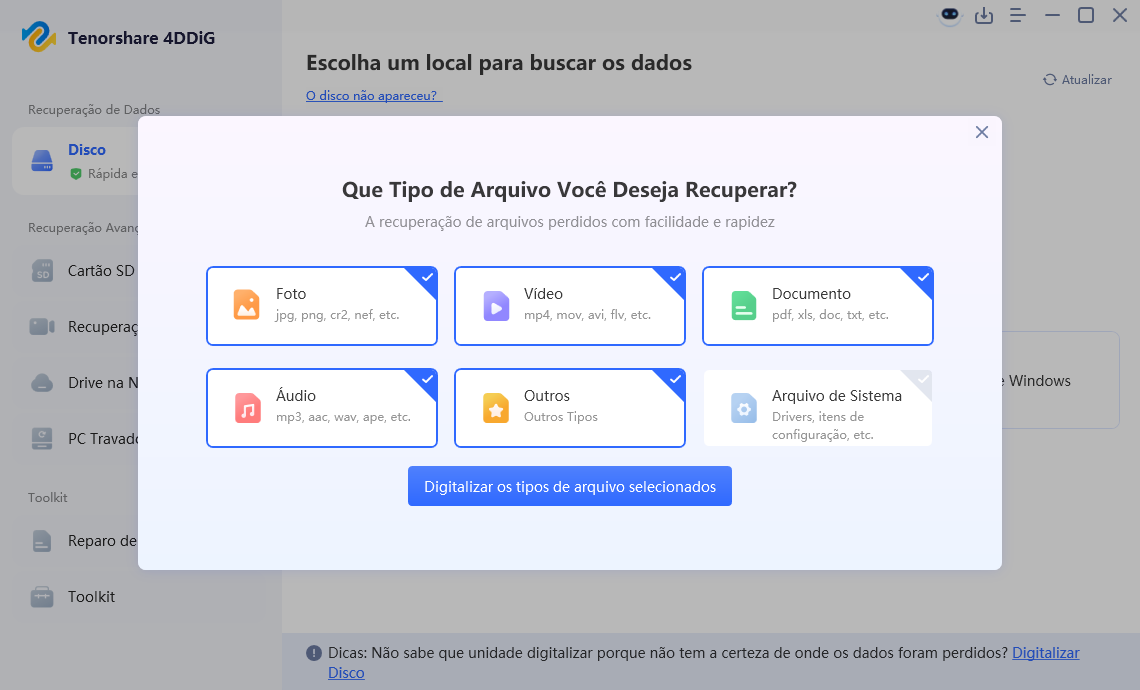Select the PC Travado sidebar option
1140x690 pixels.
pyautogui.click(x=103, y=438)
